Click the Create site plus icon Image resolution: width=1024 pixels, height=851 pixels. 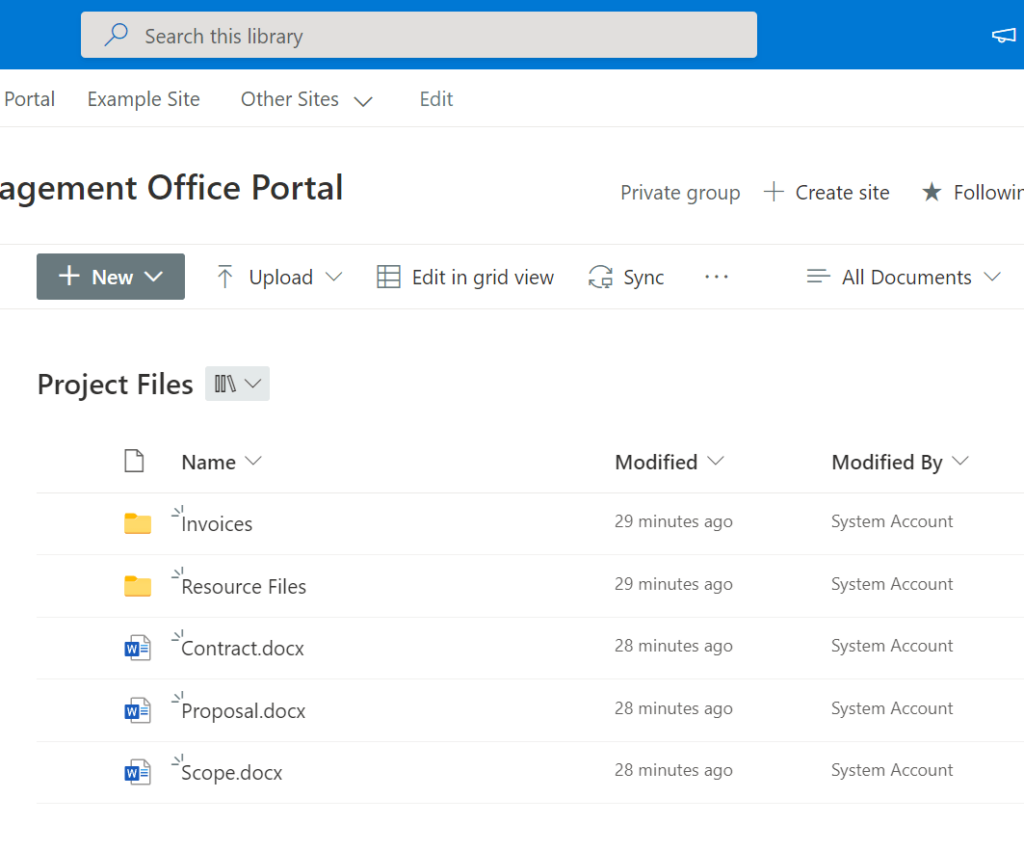[773, 192]
